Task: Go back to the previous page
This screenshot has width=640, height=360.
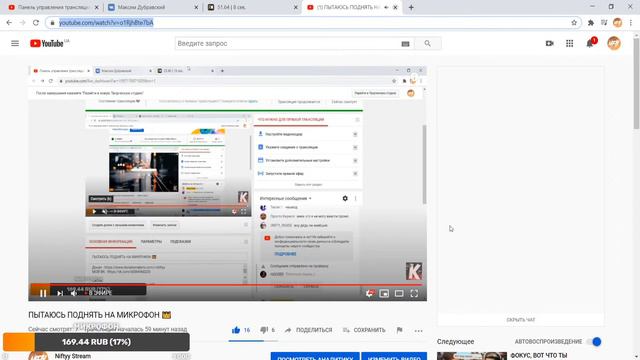Action: (x=9, y=23)
